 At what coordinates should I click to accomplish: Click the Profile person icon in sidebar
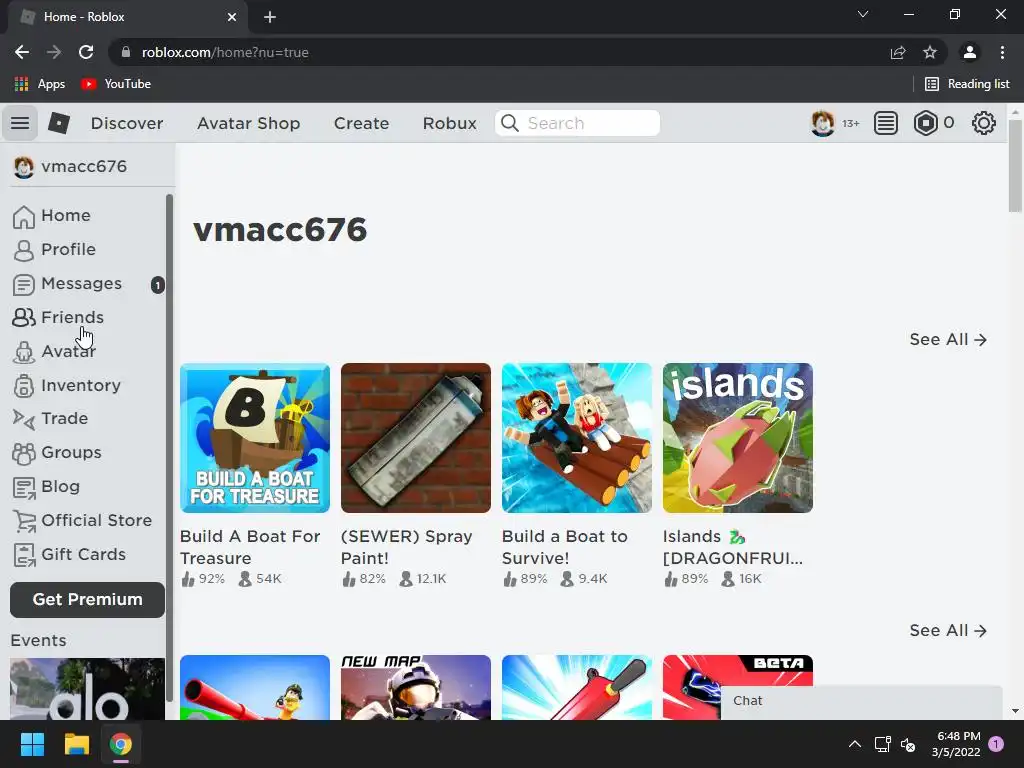(x=24, y=250)
